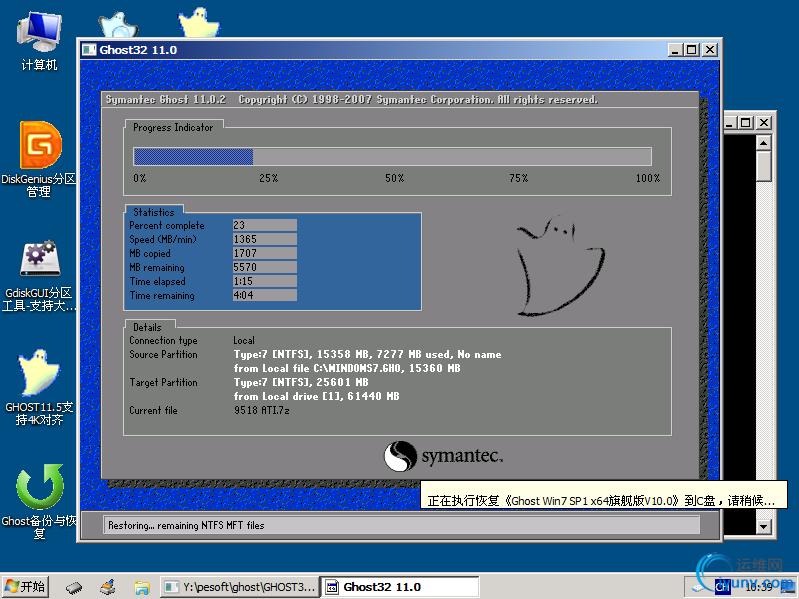Click the Ghost32 title bar icon
799x599 pixels.
tap(89, 50)
